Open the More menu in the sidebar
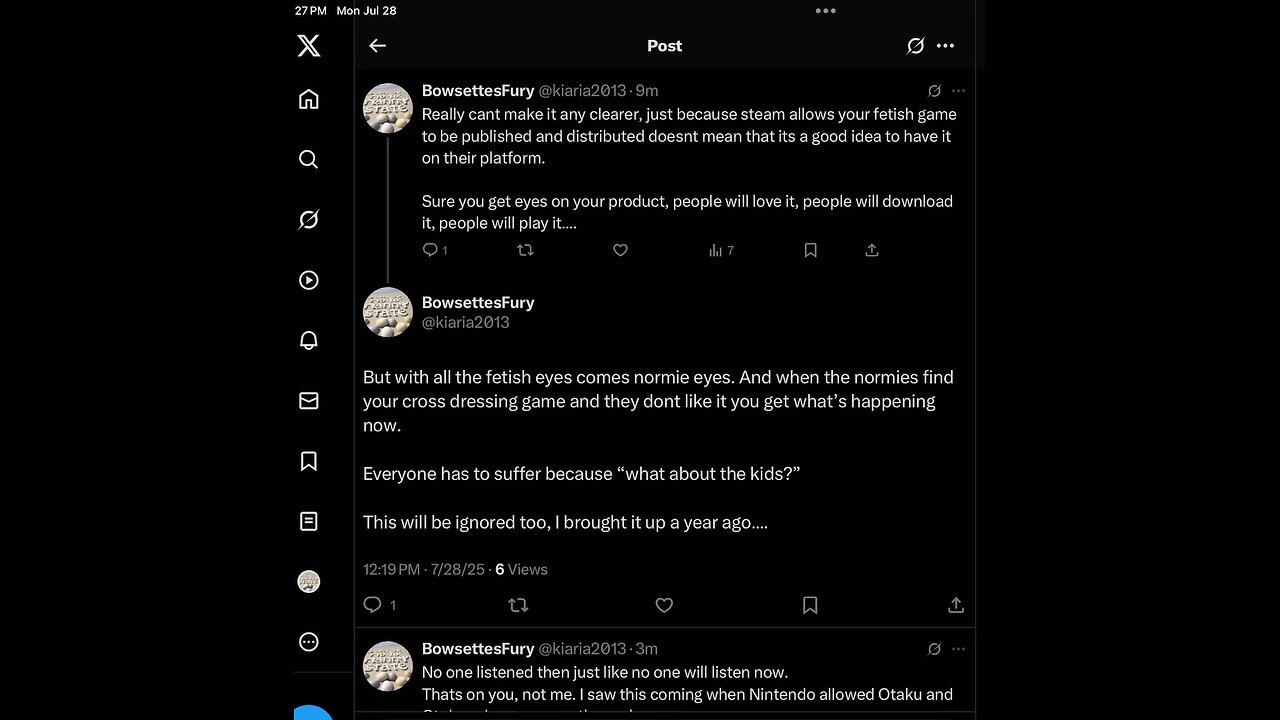 tap(309, 642)
